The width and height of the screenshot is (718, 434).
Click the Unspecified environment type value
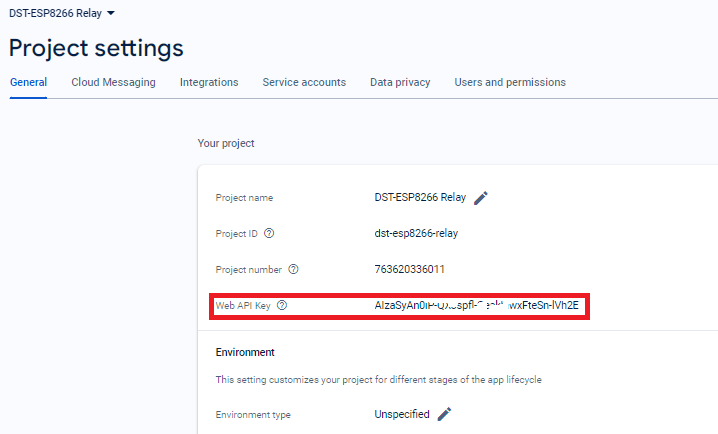(x=402, y=414)
